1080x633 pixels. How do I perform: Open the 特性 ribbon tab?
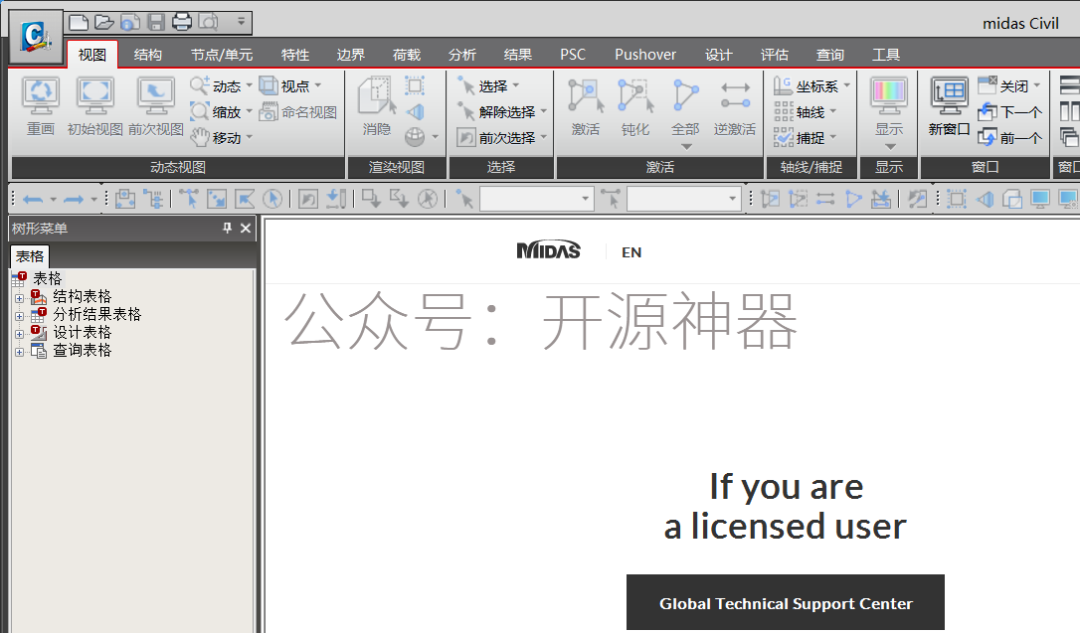pyautogui.click(x=295, y=54)
